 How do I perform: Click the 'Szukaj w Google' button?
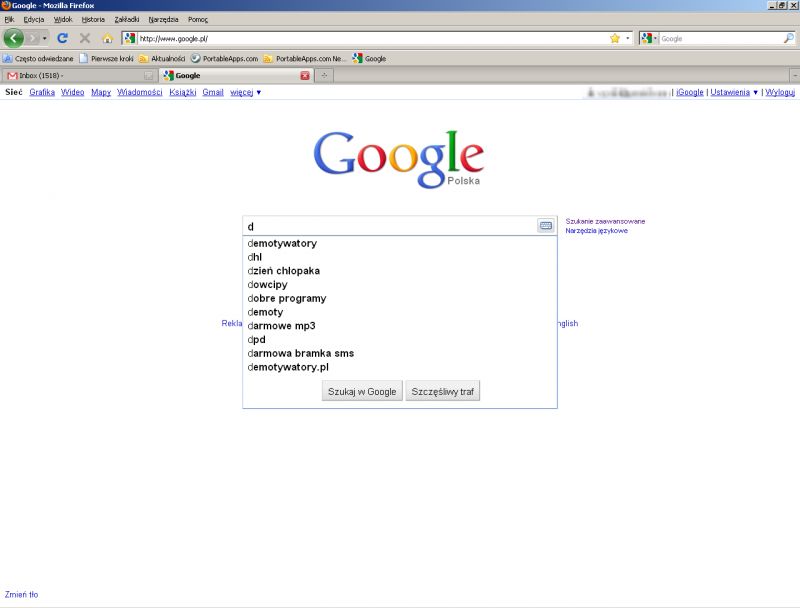(362, 392)
